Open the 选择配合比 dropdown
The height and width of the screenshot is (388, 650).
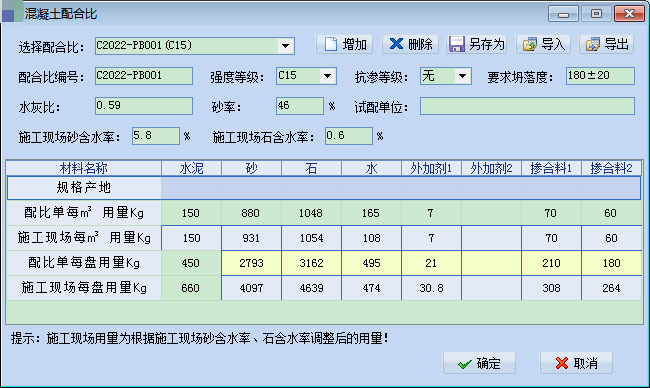click(285, 46)
